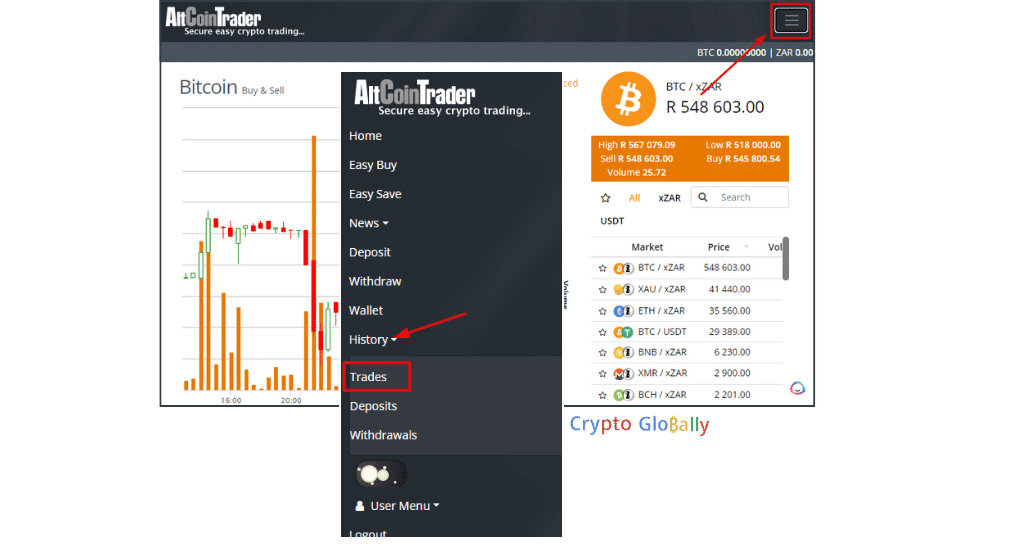Screen dimensions: 1024x553
Task: Click the ZAR 0.00 balance in header
Action: click(794, 53)
